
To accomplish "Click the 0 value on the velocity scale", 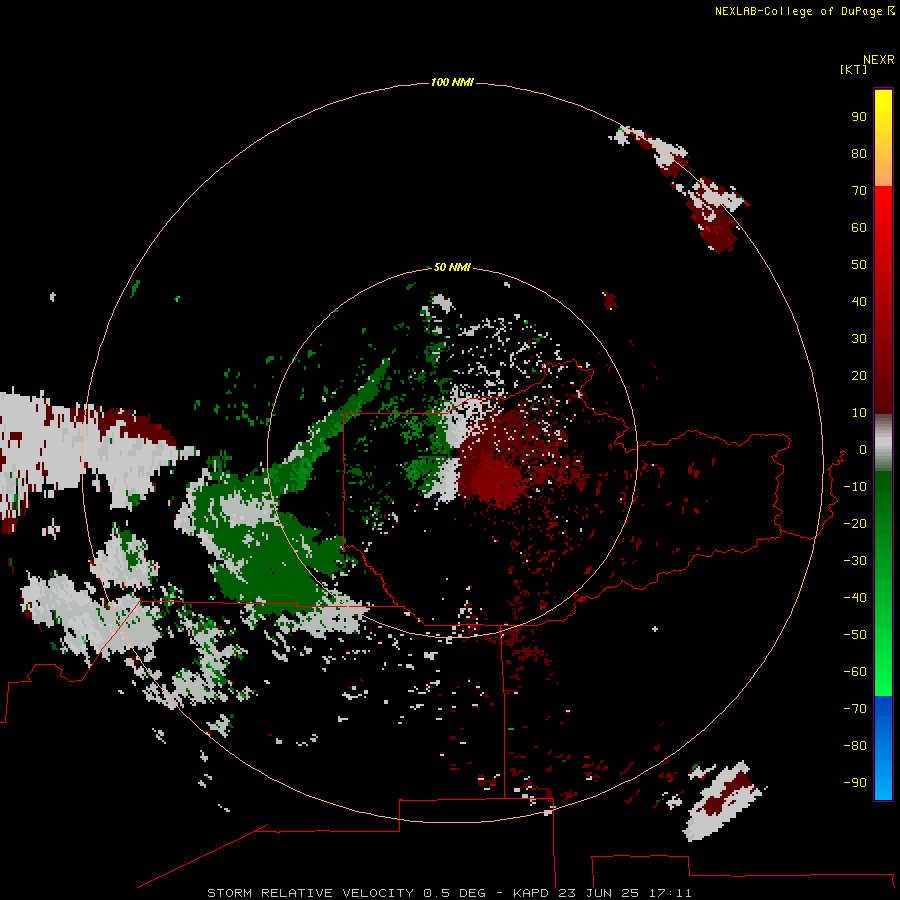I will pyautogui.click(x=862, y=450).
